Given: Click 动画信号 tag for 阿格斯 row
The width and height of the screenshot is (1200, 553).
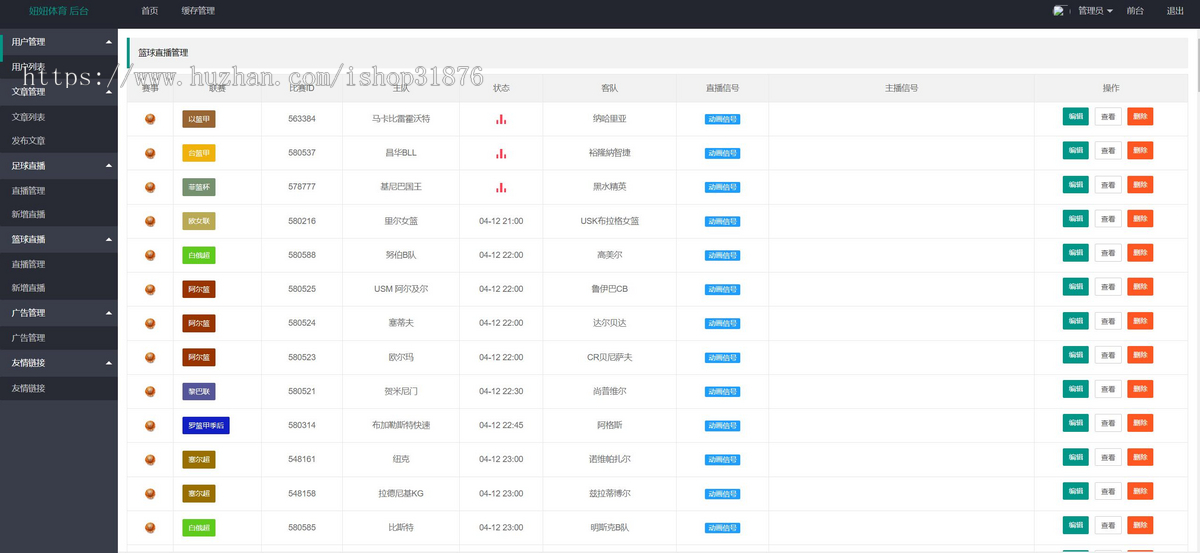Looking at the screenshot, I should pos(722,425).
